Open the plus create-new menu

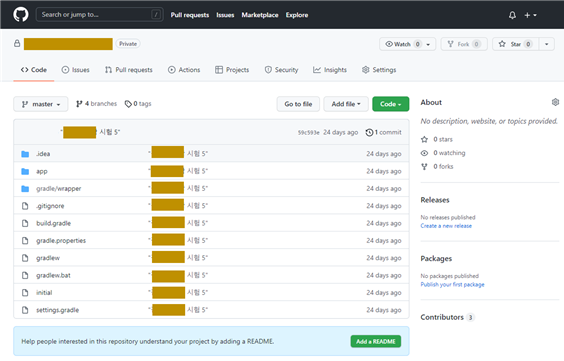click(530, 15)
